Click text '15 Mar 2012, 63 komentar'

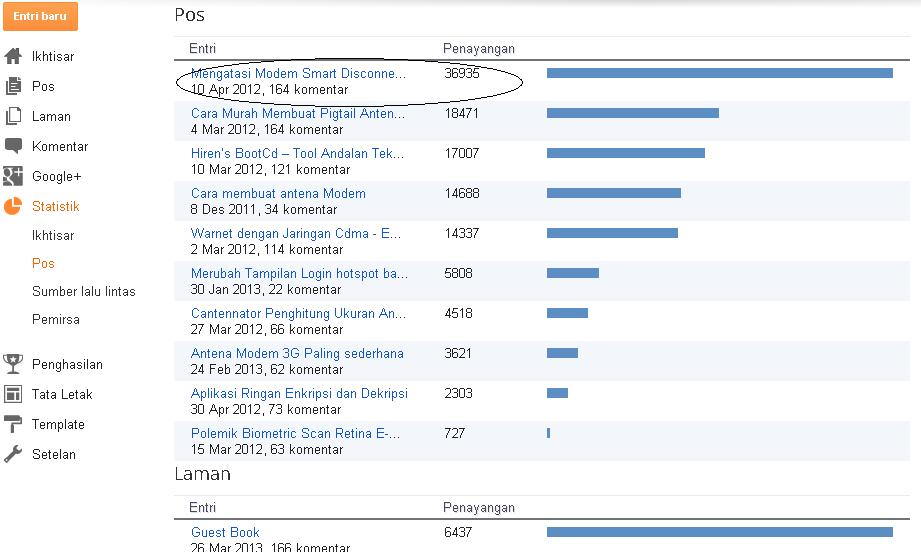(x=267, y=449)
